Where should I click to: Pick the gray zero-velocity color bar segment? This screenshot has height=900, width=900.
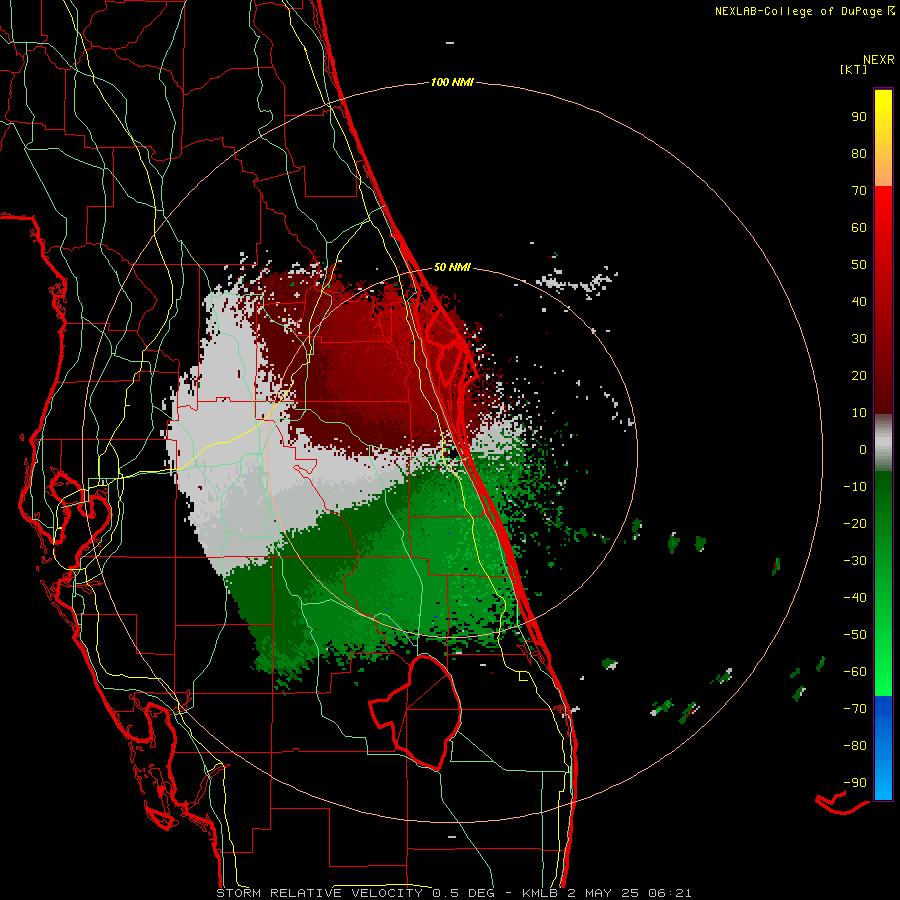coord(883,443)
